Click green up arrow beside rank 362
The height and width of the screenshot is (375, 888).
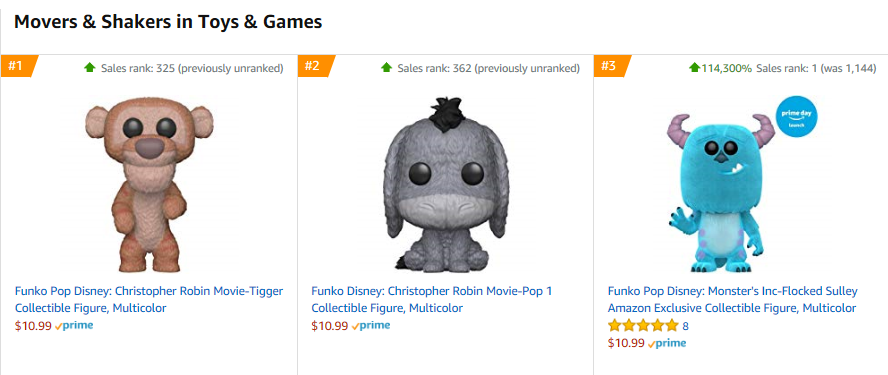(x=386, y=68)
